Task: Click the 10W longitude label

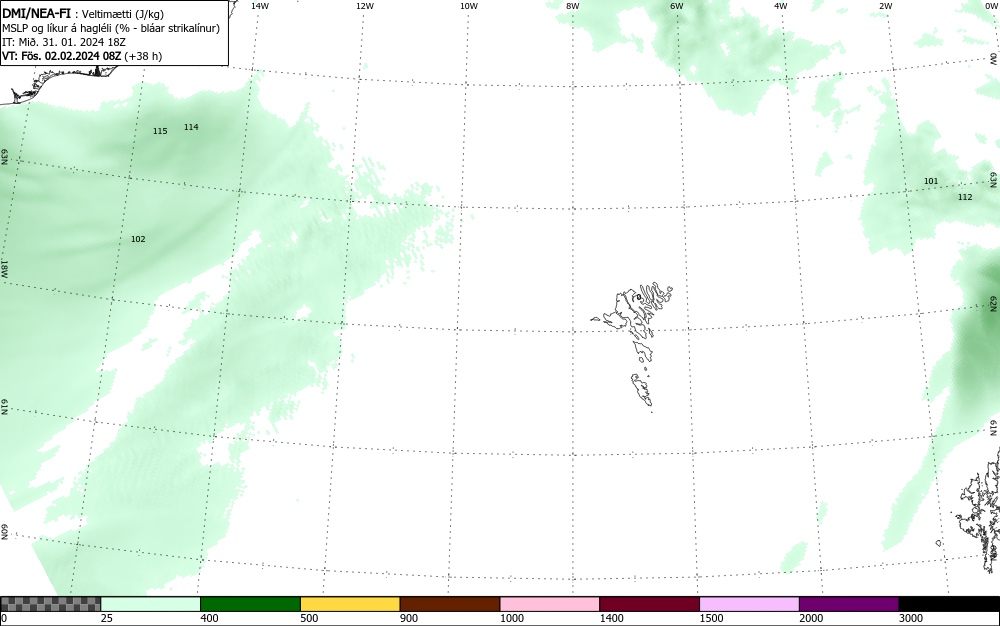Action: tap(469, 6)
